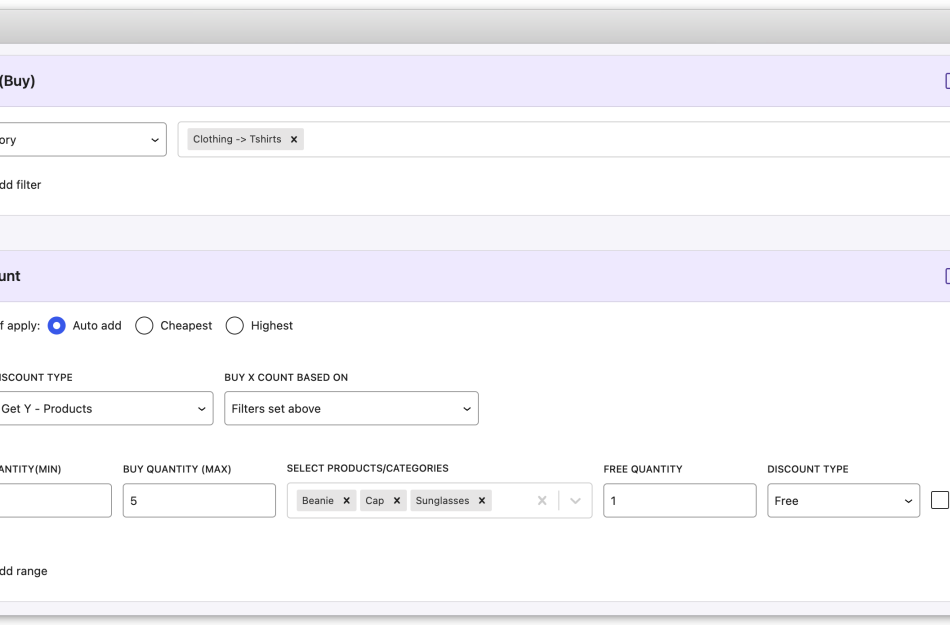
Task: Open the Free discount type dropdown
Action: coord(843,500)
